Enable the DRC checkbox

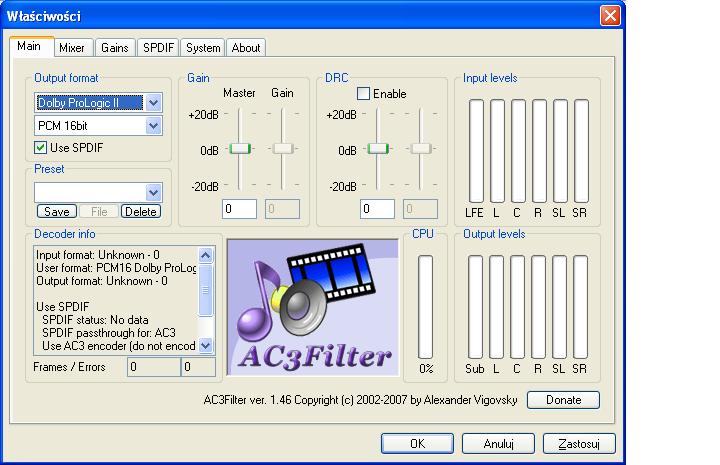coord(363,94)
